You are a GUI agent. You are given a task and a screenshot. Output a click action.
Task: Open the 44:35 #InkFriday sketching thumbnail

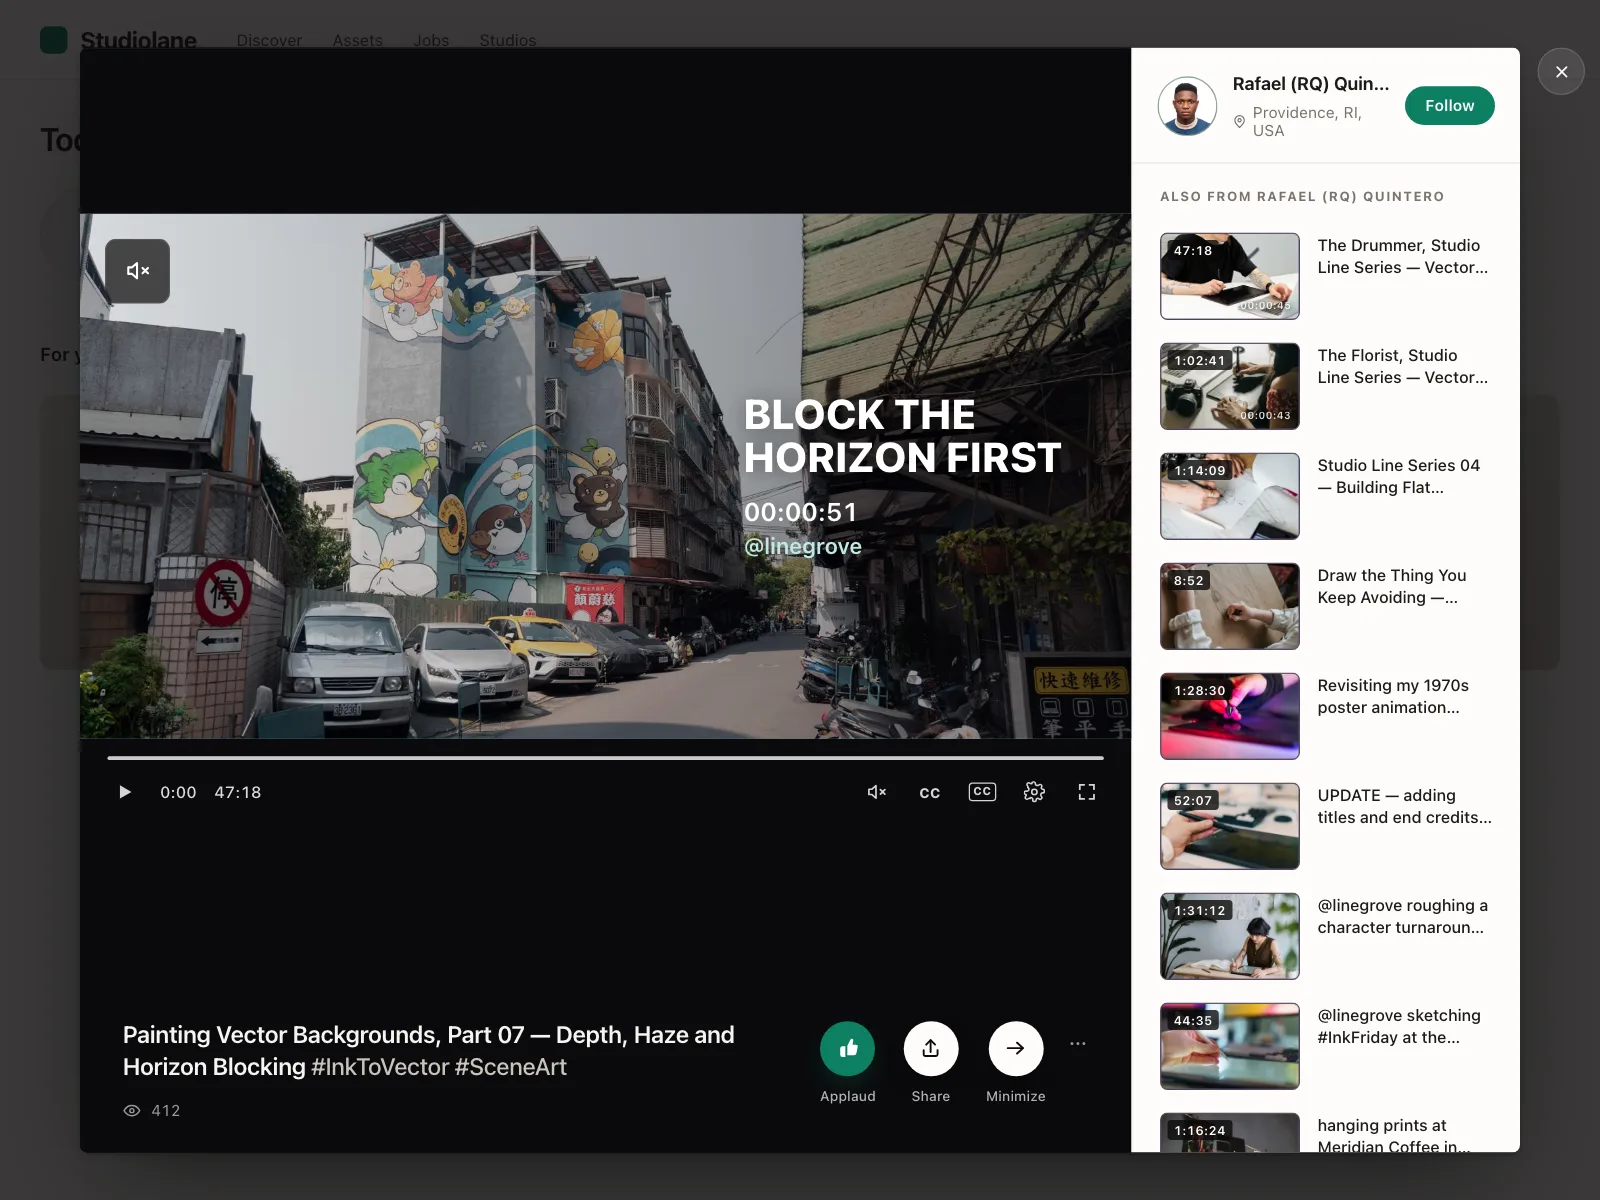pyautogui.click(x=1230, y=1046)
